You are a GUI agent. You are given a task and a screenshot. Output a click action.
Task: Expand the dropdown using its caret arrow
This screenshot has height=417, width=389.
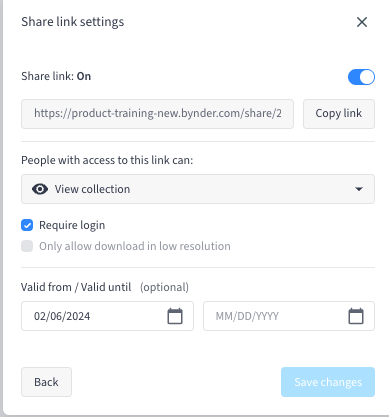359,189
